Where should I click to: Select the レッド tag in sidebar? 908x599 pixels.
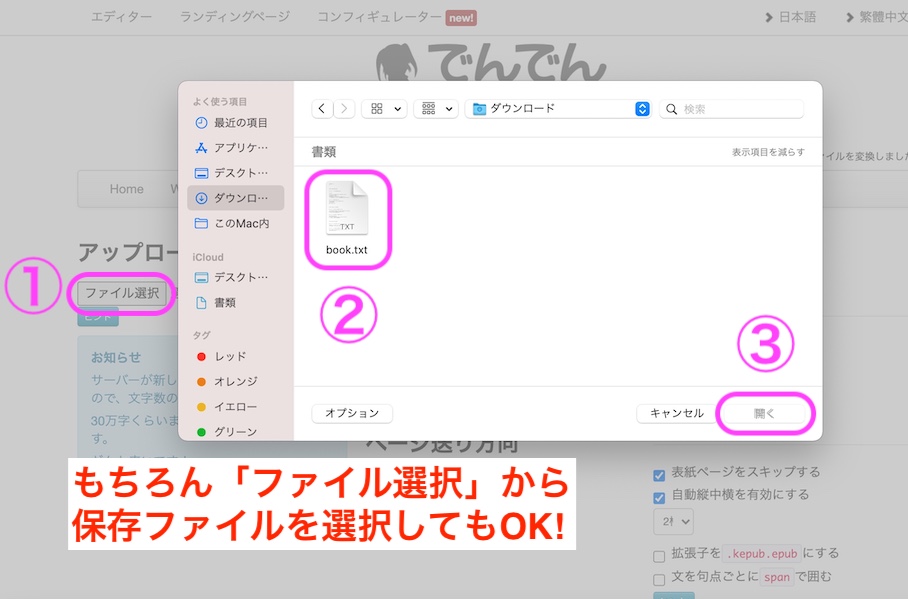(x=229, y=356)
